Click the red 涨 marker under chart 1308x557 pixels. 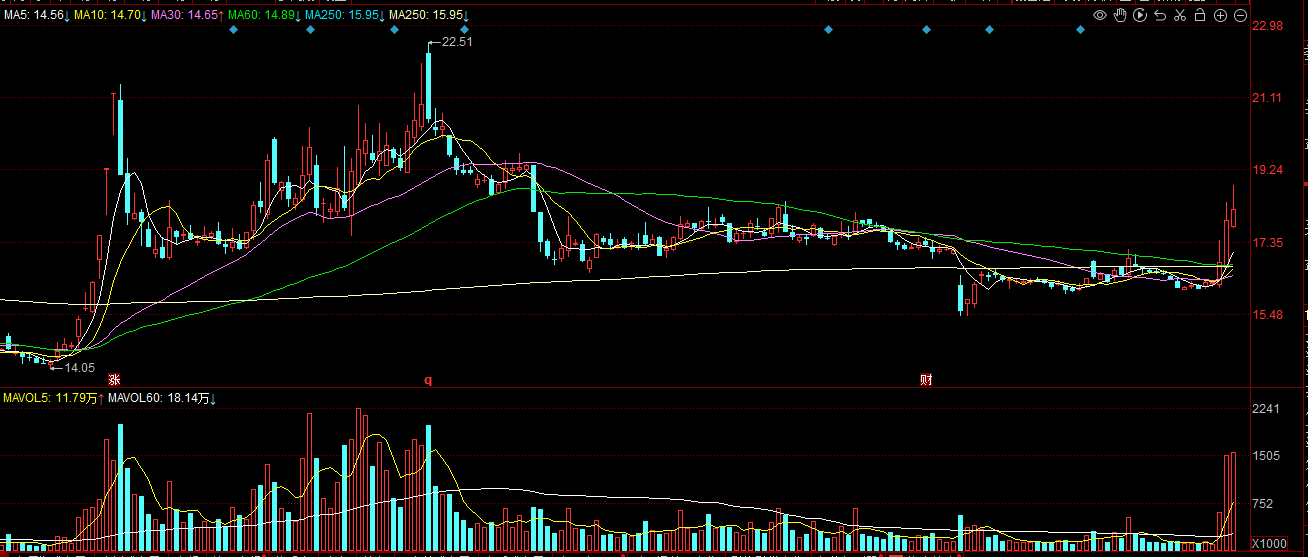click(114, 380)
